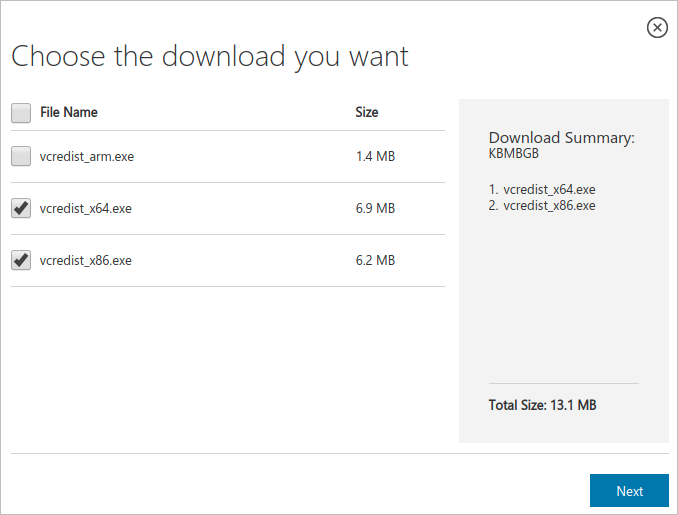
Task: Click summary item 1 vcredist_x64.exe
Action: click(542, 189)
